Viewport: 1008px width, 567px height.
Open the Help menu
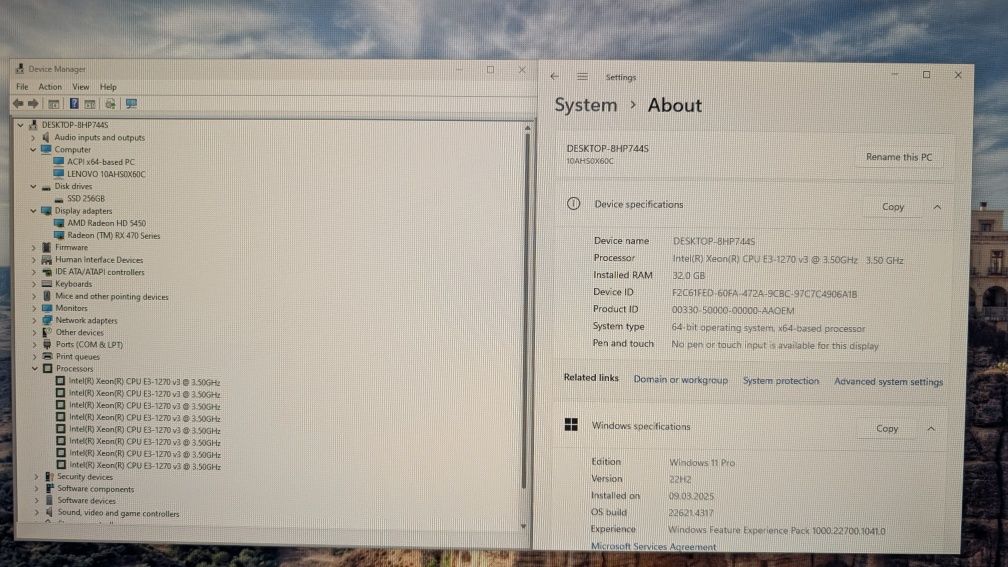tap(108, 87)
